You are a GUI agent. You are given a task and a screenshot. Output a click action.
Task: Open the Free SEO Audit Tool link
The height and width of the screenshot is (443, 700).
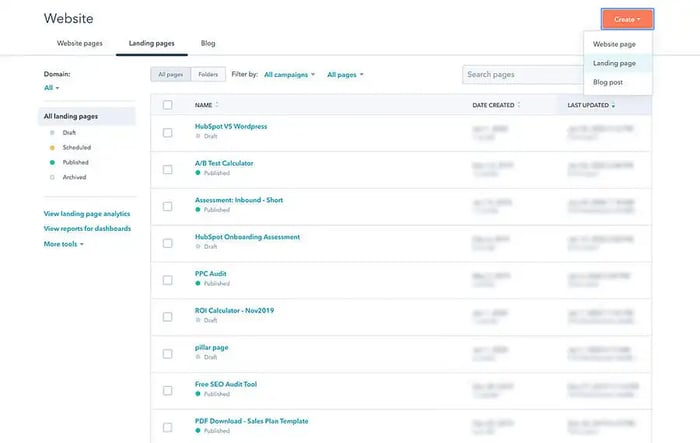[x=226, y=384]
